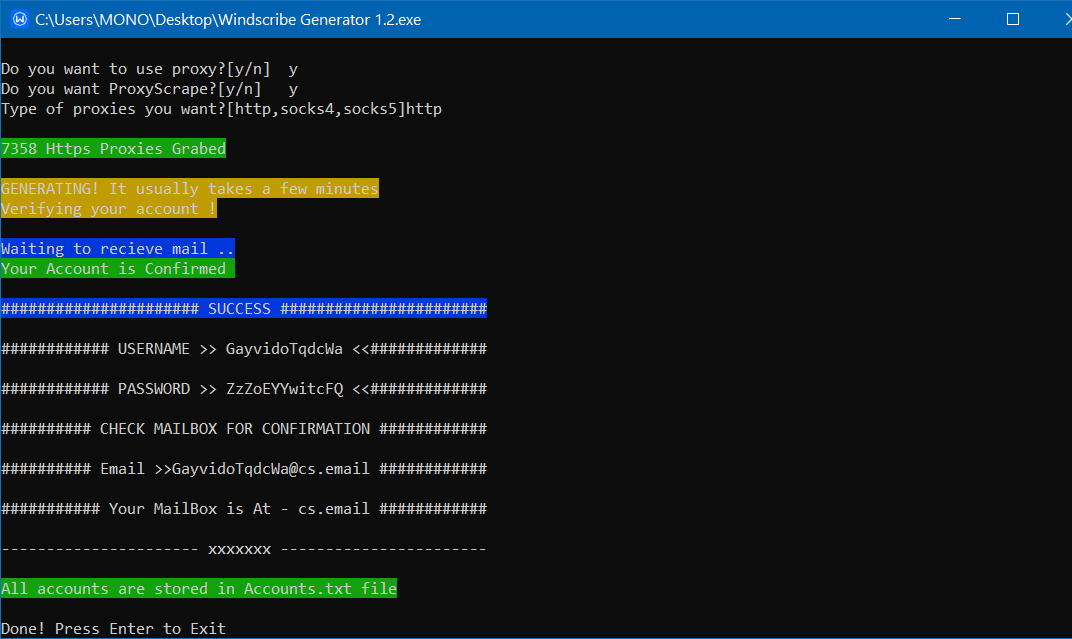Viewport: 1072px width, 639px height.
Task: Click the Windscribe Generator 1.2.exe window title
Action: click(x=228, y=19)
